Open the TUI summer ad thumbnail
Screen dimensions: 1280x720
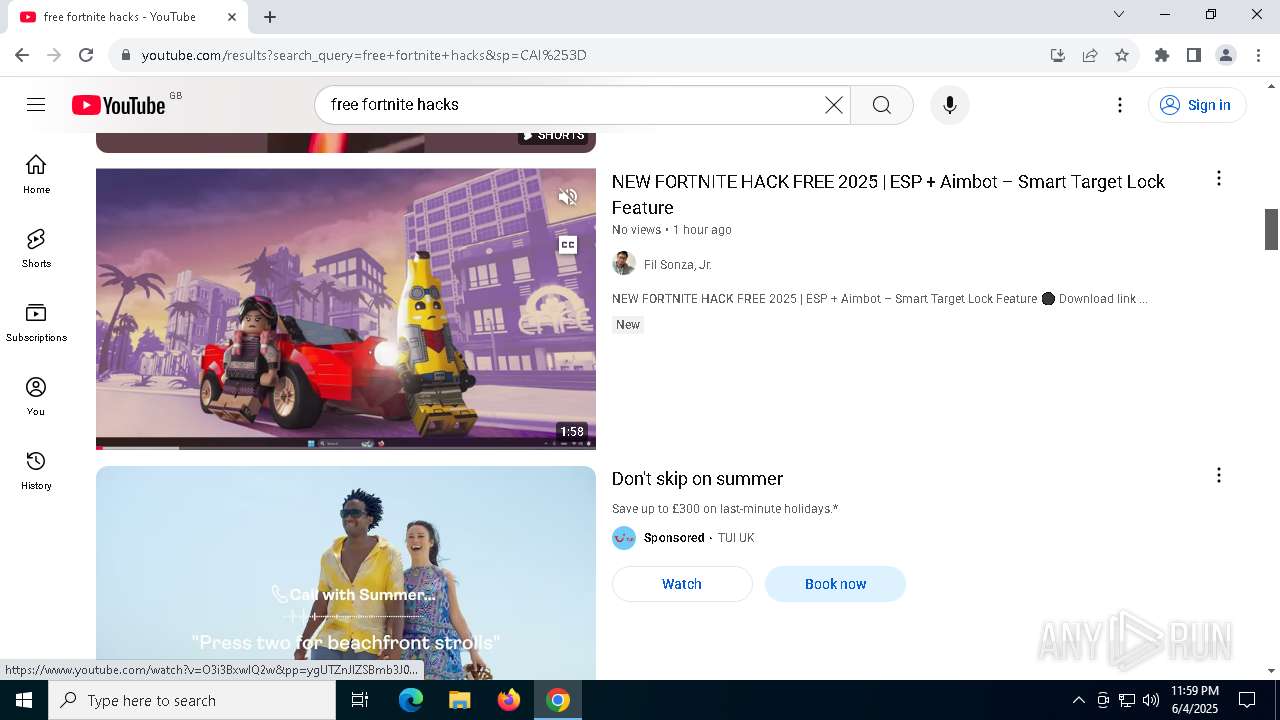(x=346, y=573)
